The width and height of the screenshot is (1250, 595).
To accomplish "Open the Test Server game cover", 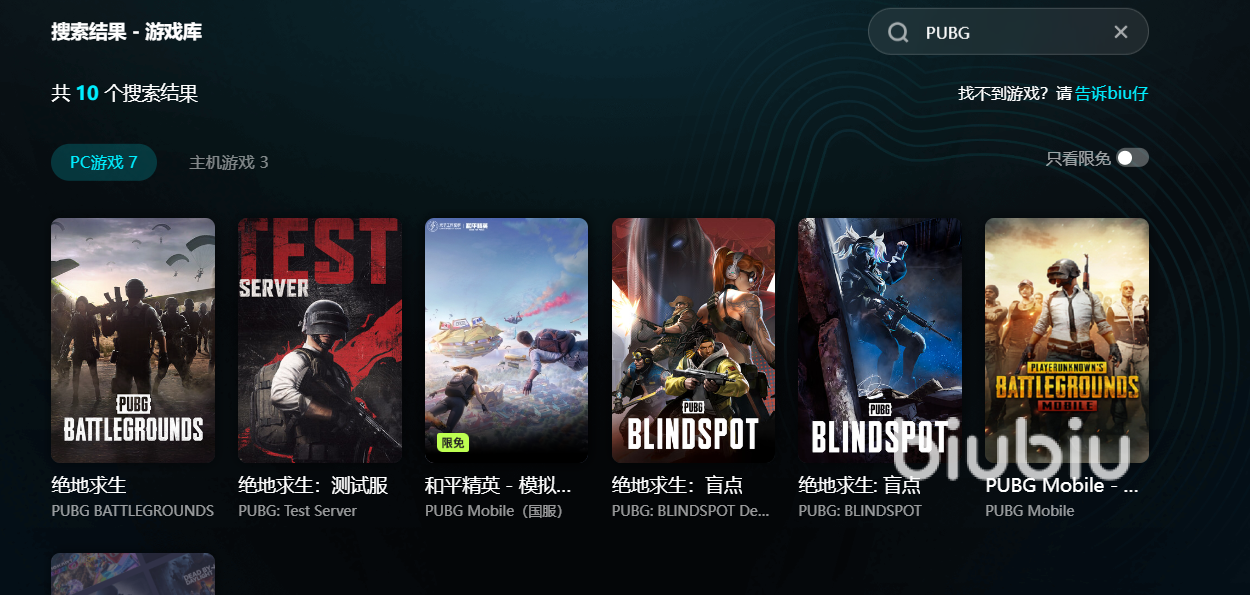I will coord(320,340).
